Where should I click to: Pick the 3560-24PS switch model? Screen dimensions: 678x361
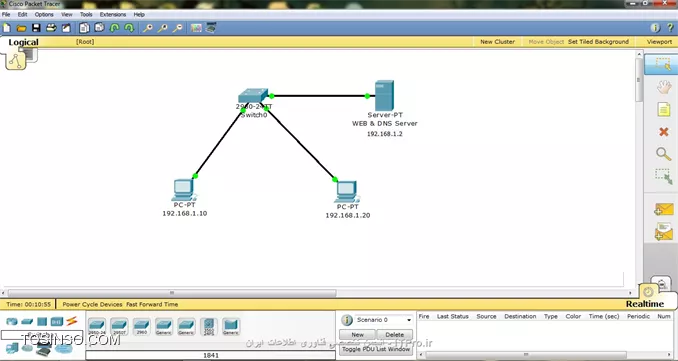209,327
